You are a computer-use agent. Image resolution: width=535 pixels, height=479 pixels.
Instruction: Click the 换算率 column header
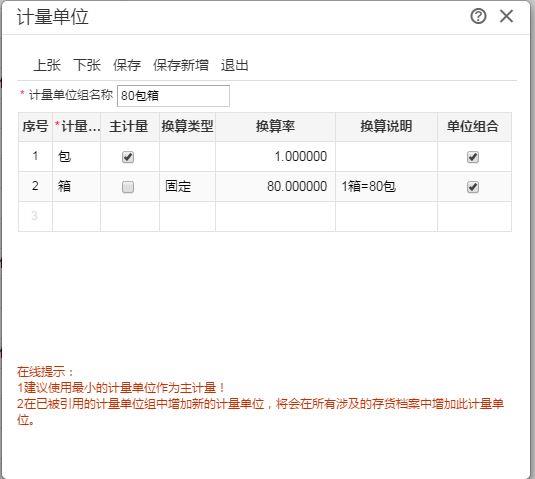pos(275,127)
